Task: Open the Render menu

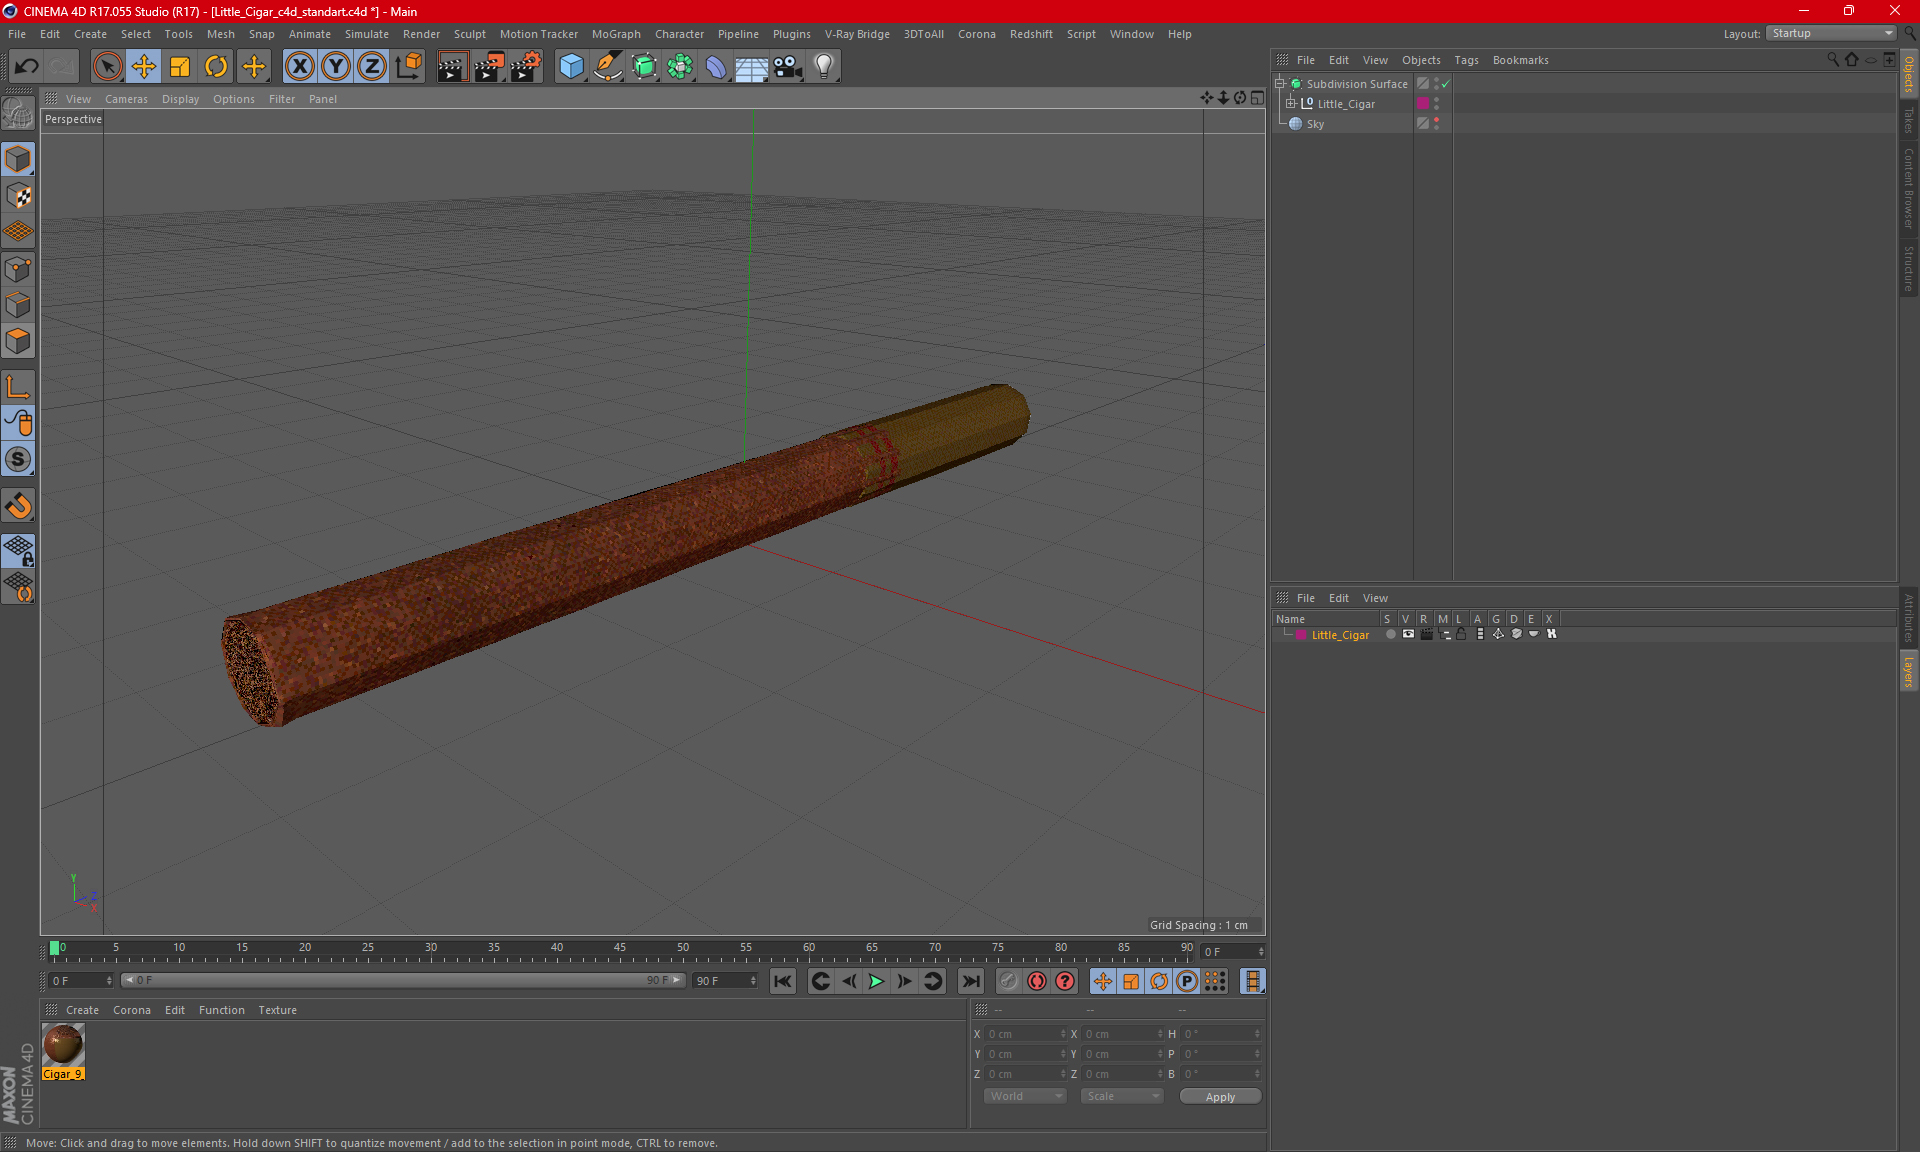Action: (421, 34)
